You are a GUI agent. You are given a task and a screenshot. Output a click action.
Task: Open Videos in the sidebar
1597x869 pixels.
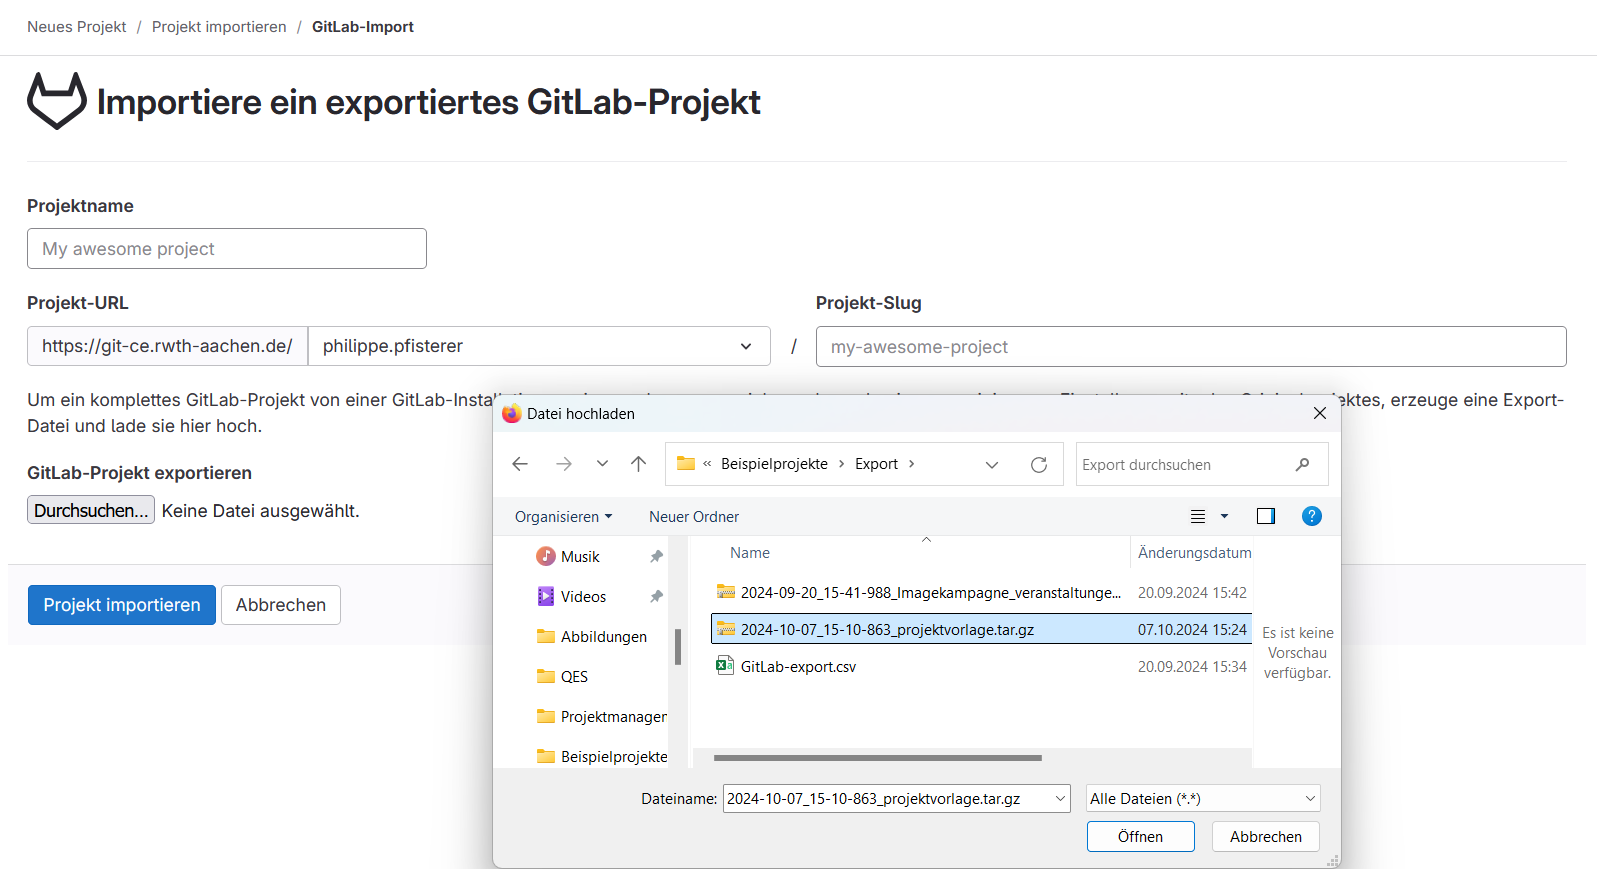point(583,597)
